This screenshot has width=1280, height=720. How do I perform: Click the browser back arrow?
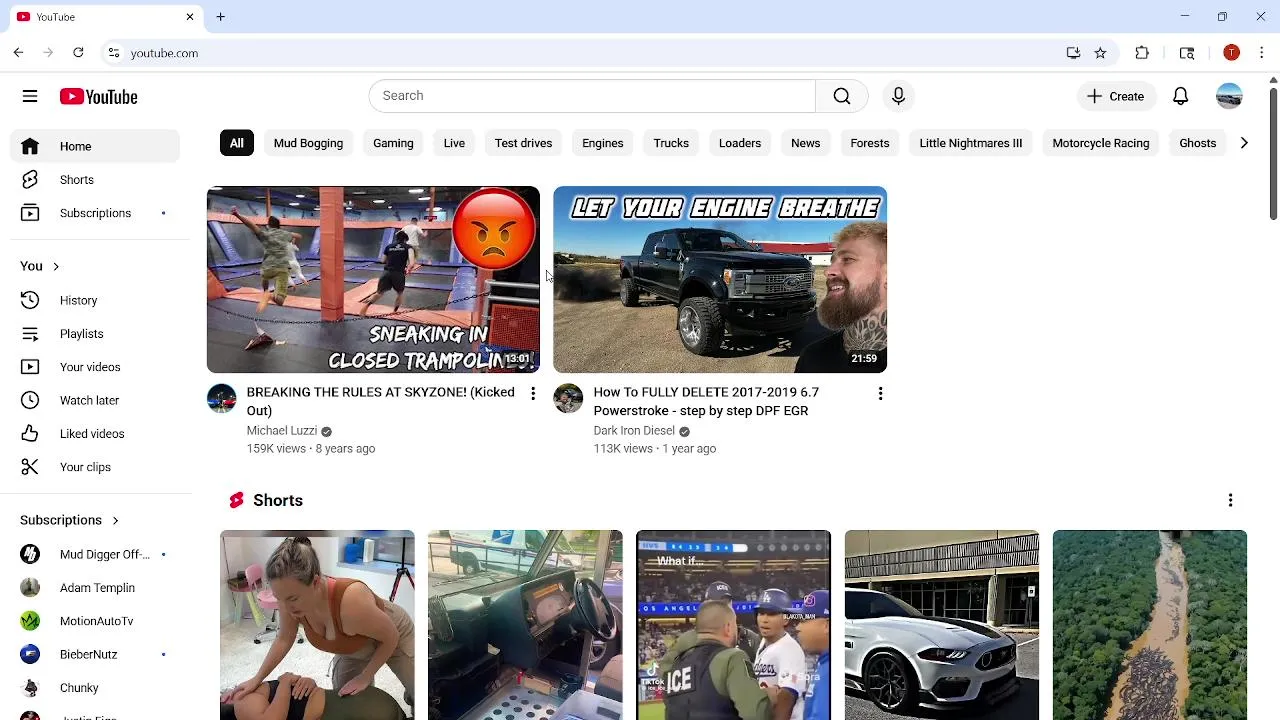click(18, 53)
